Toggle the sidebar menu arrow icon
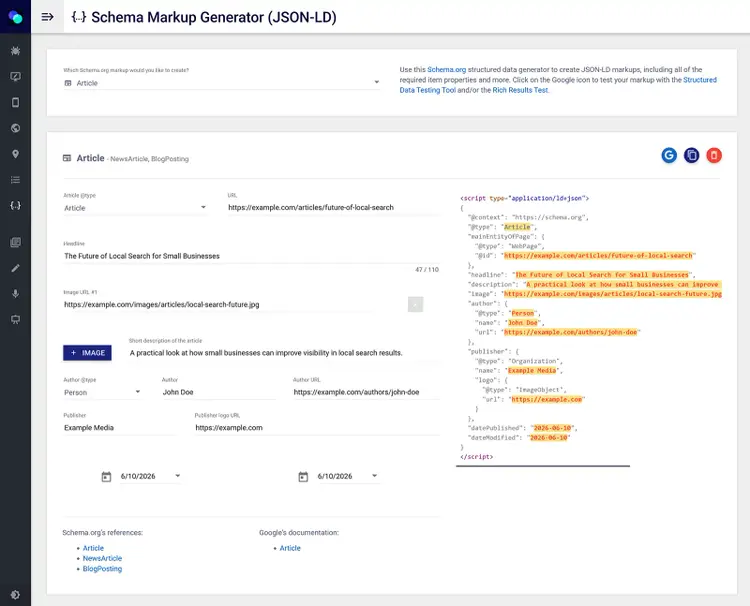The width and height of the screenshot is (750, 606). [x=47, y=17]
